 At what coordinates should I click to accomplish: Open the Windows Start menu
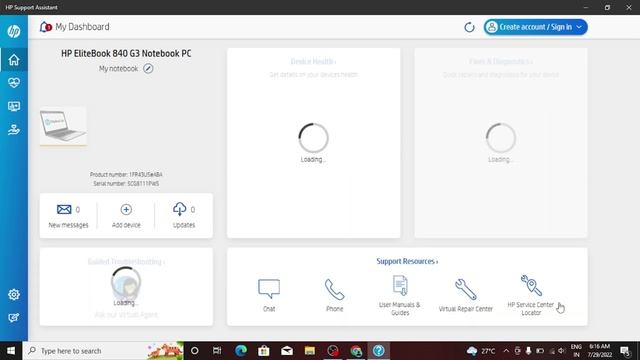click(11, 351)
